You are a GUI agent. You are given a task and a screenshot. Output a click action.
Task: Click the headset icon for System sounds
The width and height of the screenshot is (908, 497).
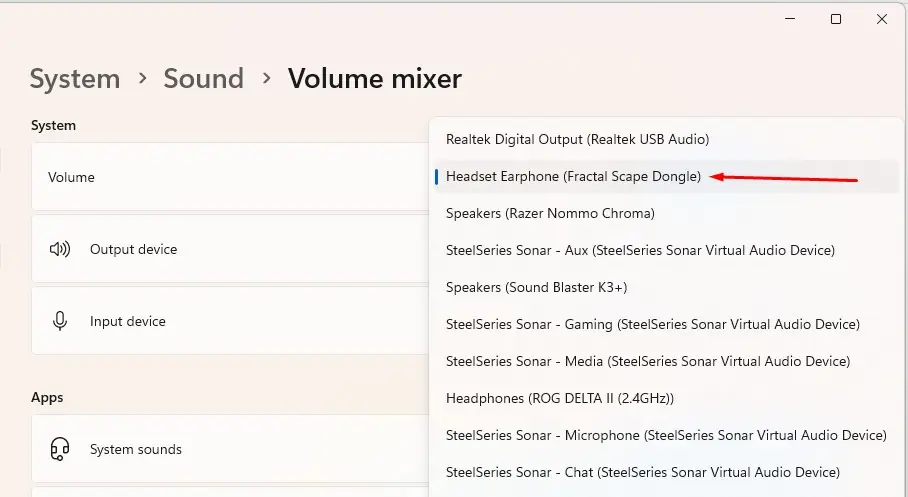tap(60, 449)
